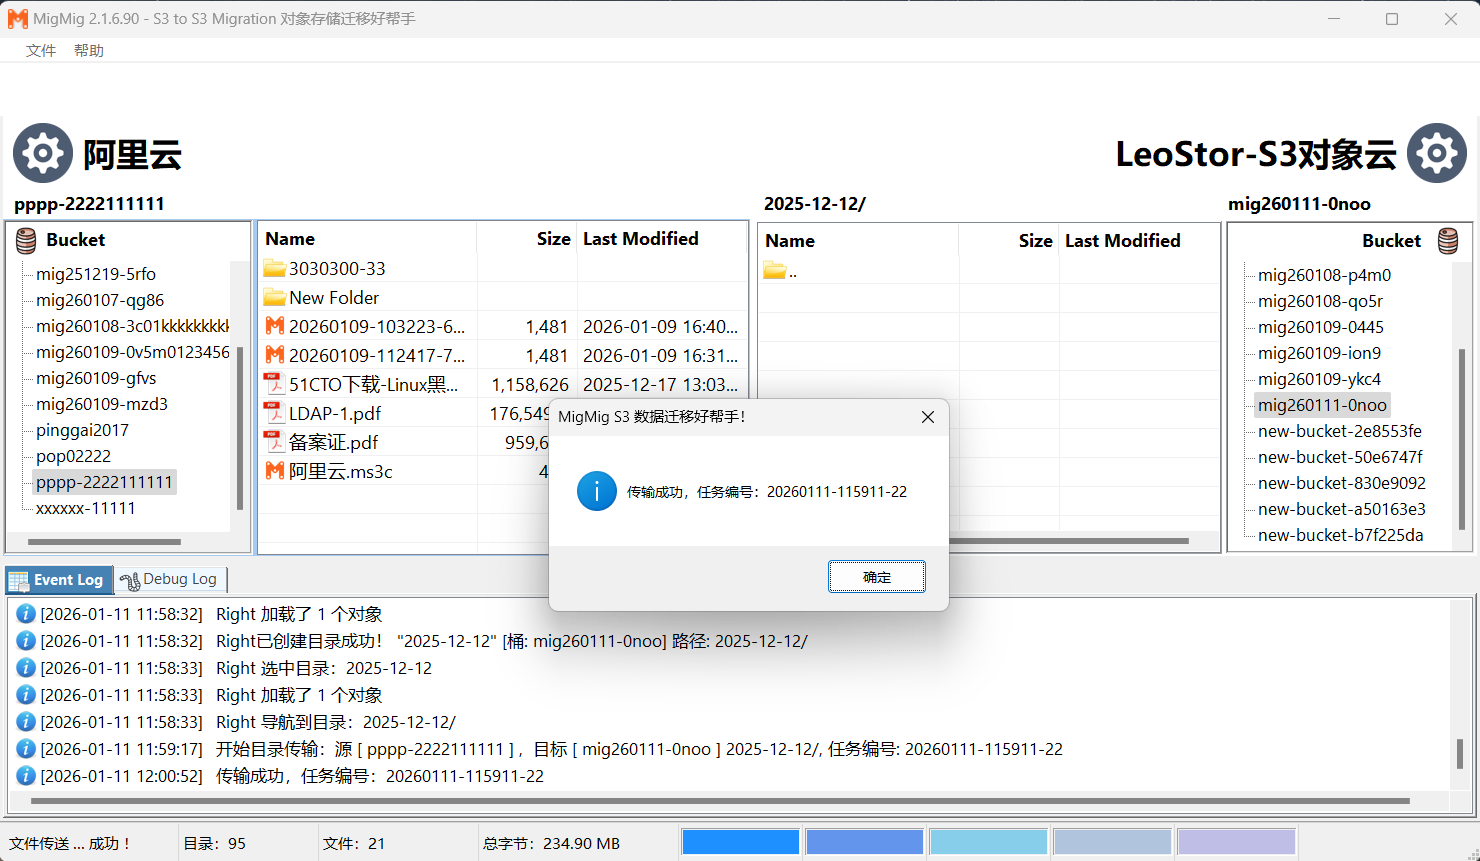Switch to the Debug Log tab

coord(171,580)
